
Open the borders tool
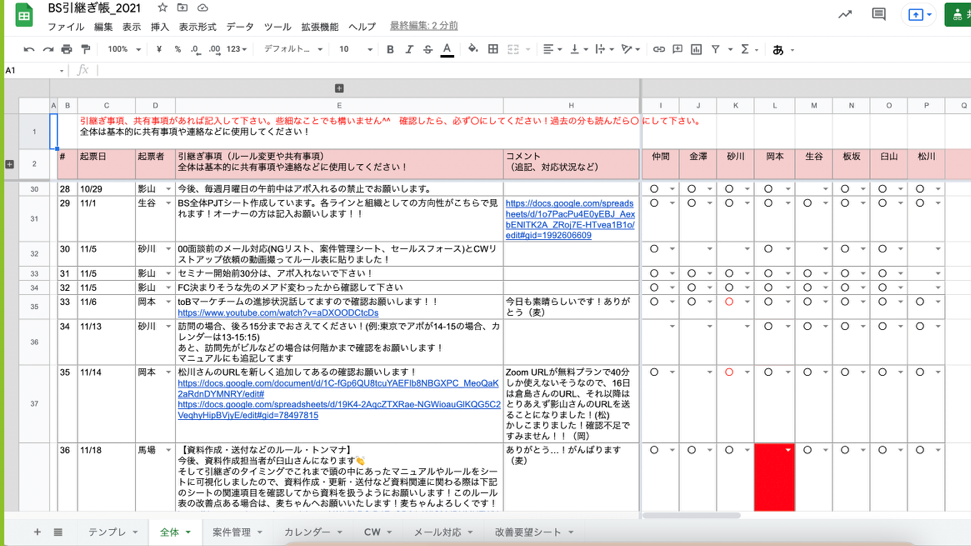pyautogui.click(x=493, y=49)
